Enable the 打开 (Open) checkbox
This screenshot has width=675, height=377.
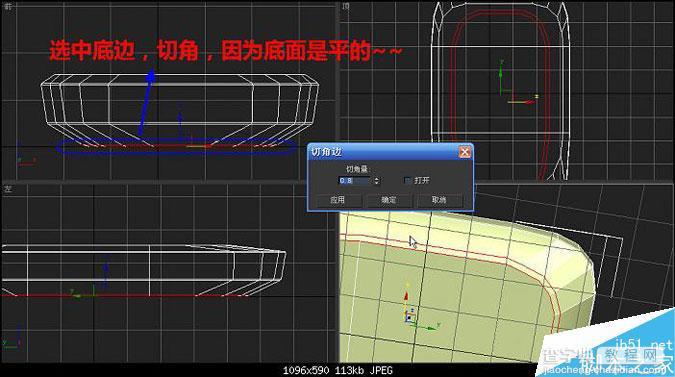click(407, 180)
